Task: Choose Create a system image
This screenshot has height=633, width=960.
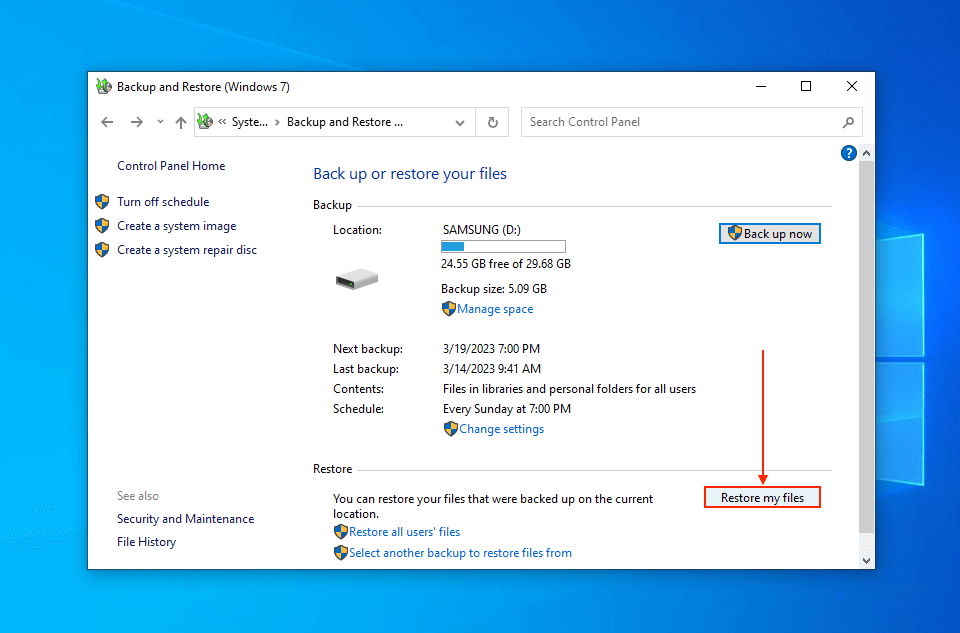Action: click(x=176, y=226)
